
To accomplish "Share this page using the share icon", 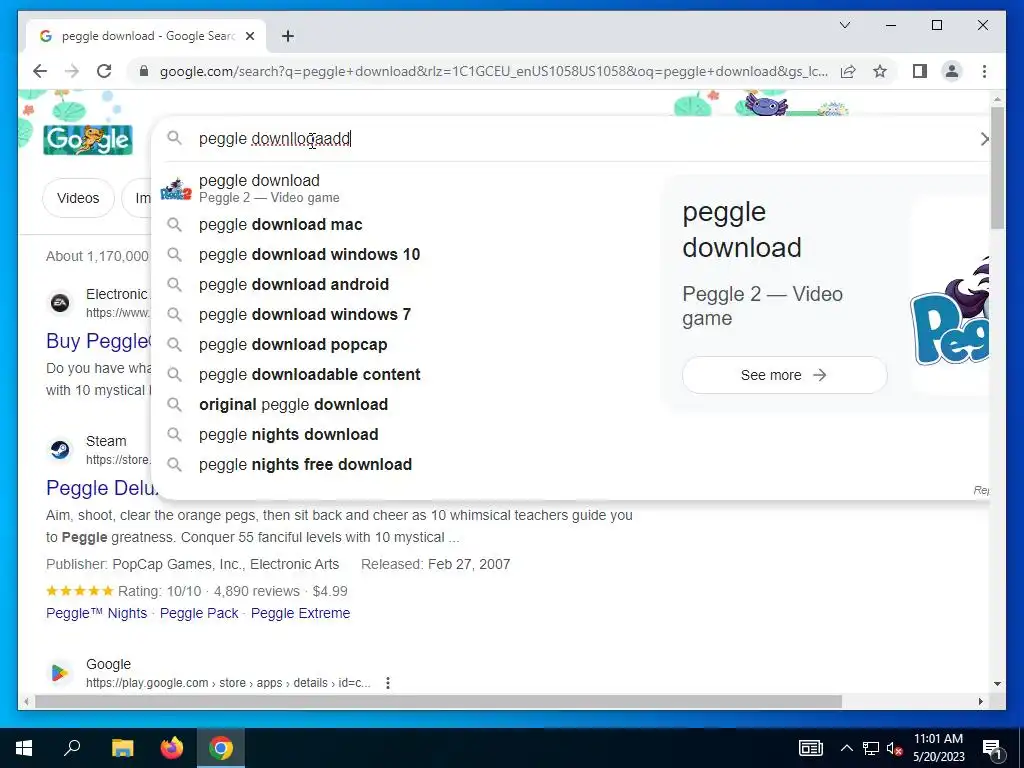I will point(848,71).
